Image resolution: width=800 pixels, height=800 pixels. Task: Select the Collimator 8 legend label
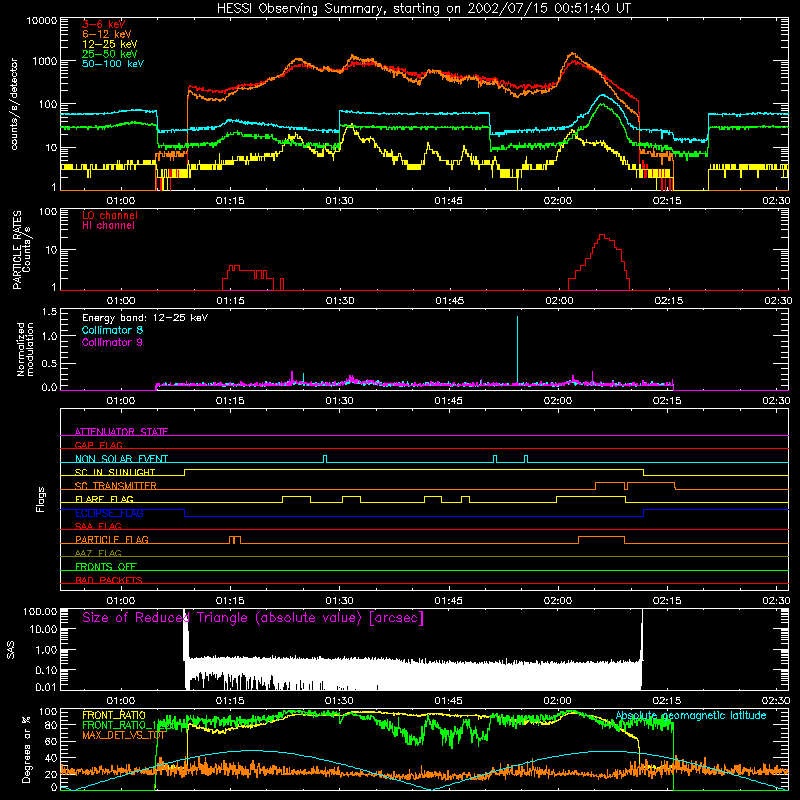coord(112,330)
